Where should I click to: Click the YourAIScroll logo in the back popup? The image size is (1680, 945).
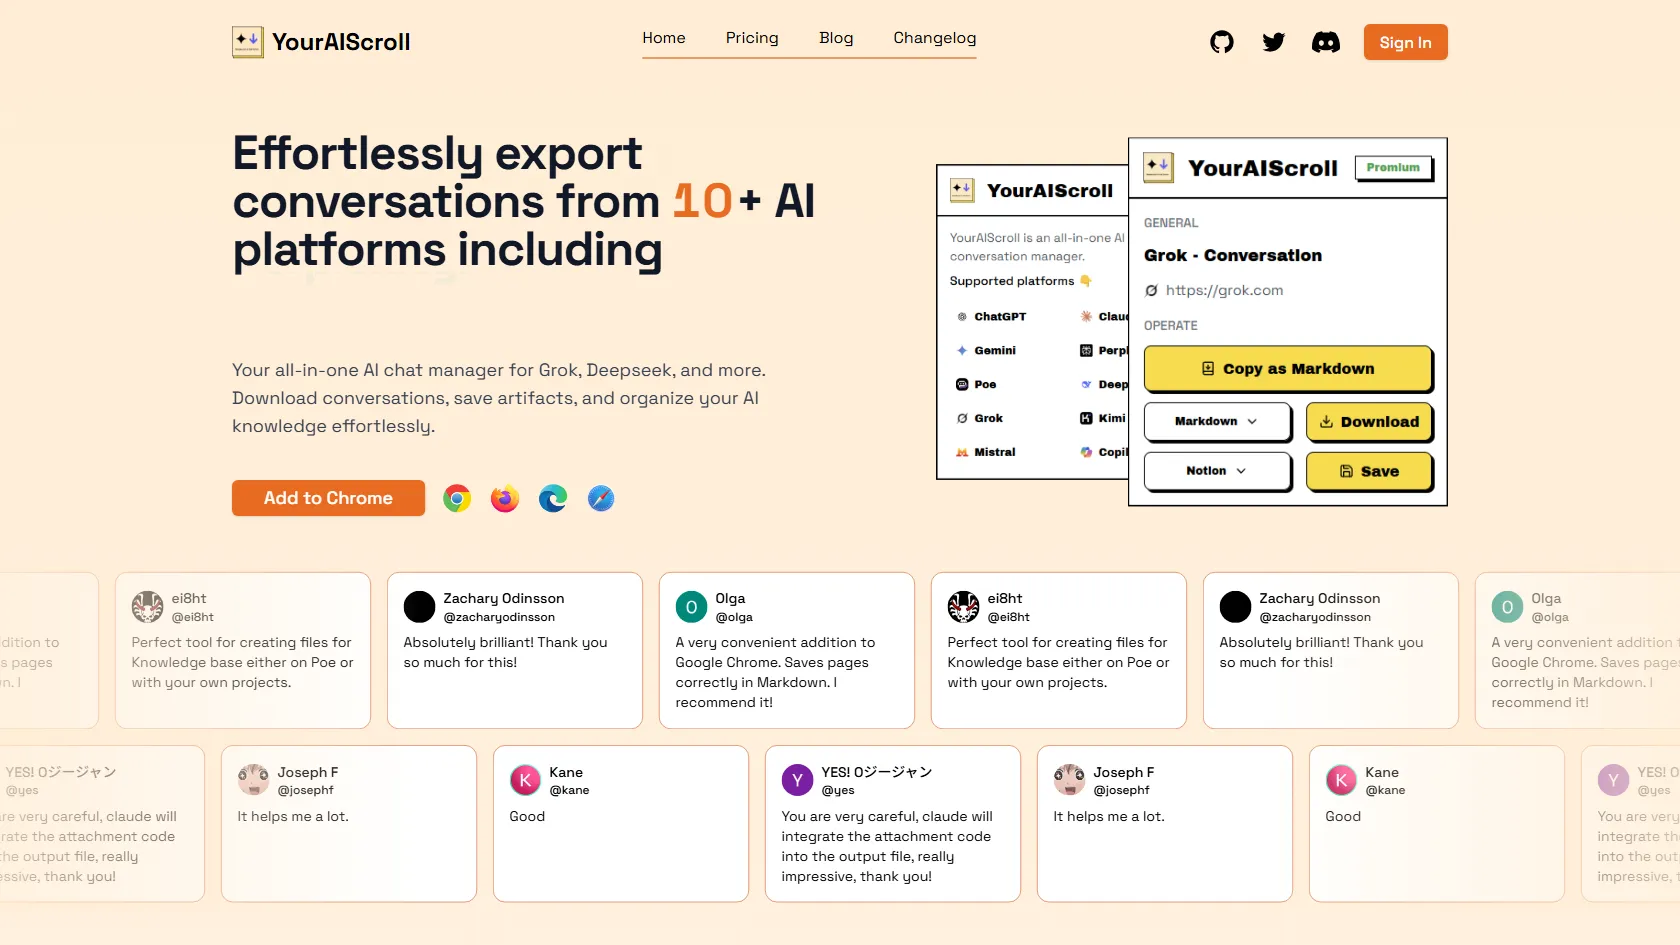click(962, 190)
